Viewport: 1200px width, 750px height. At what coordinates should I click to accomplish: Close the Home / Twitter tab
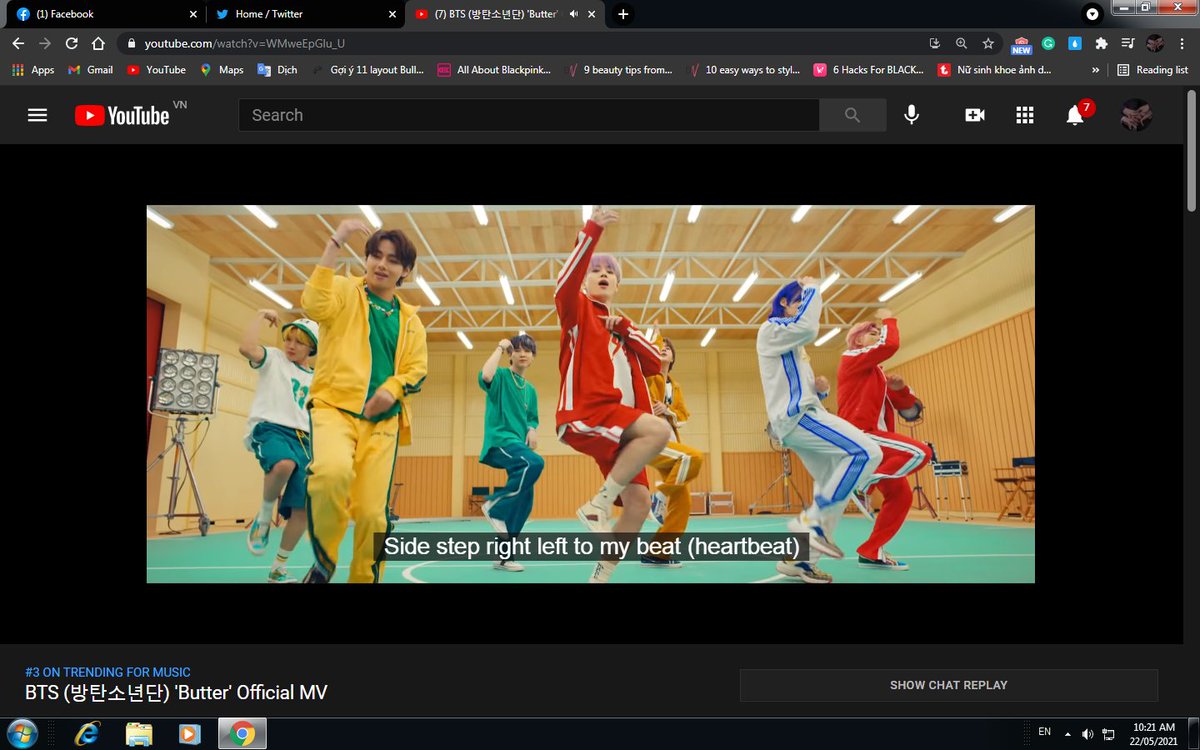392,14
